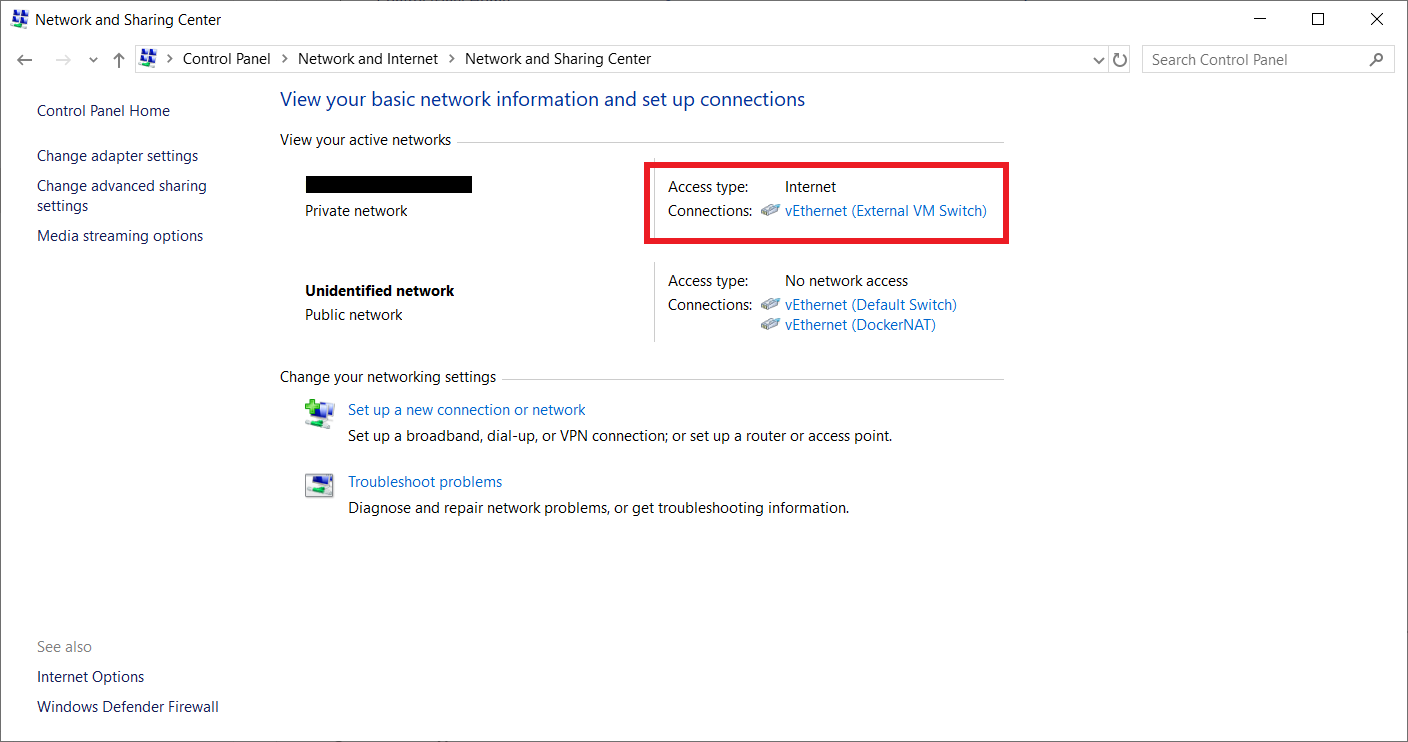Open Control Panel Home
This screenshot has height=742, width=1408.
(103, 111)
